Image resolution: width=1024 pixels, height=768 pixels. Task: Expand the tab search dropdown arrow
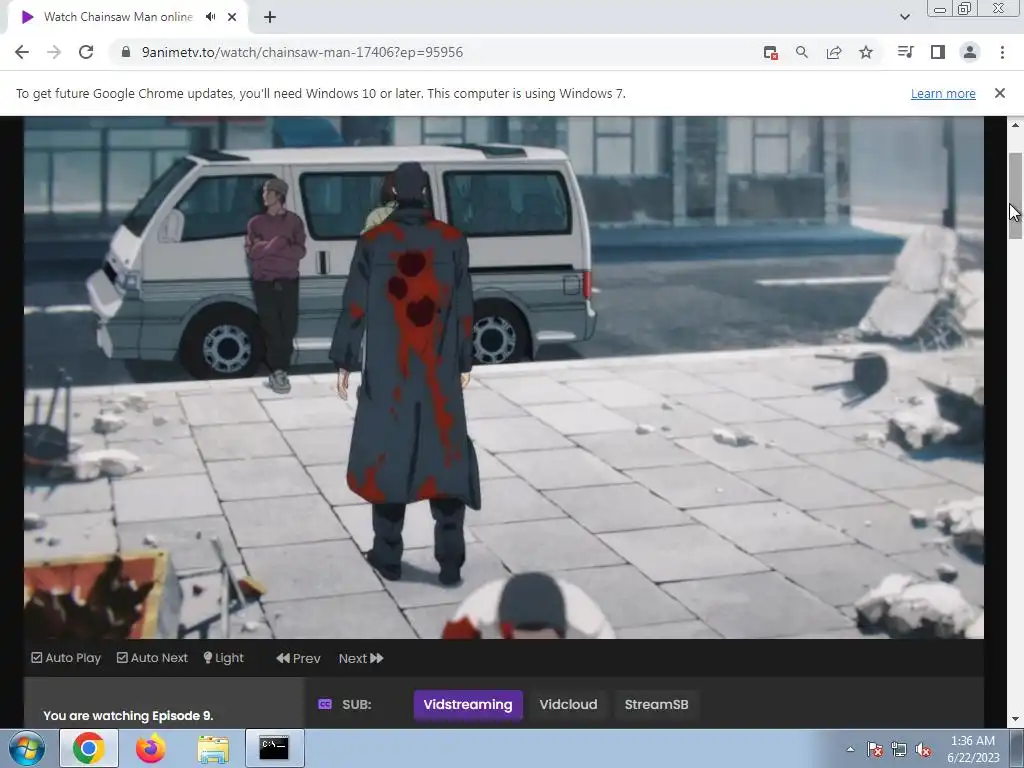(904, 17)
